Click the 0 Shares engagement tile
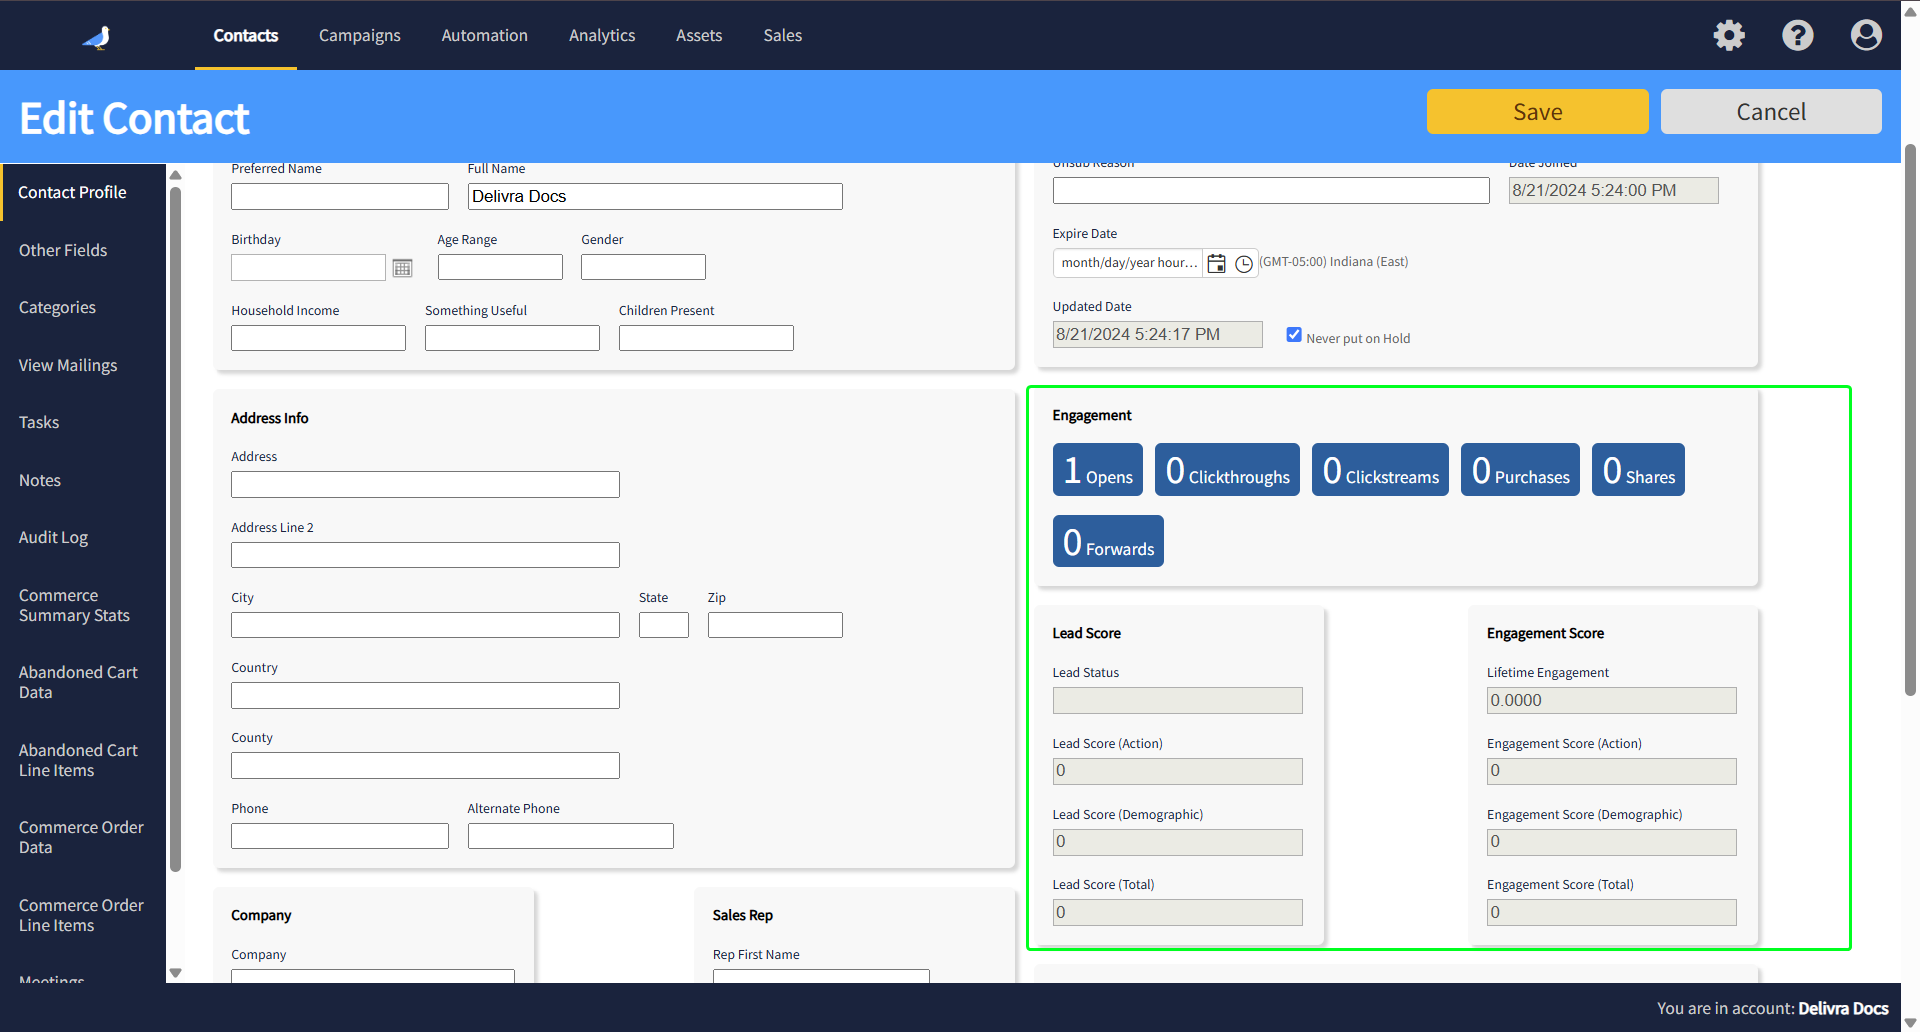 1638,469
